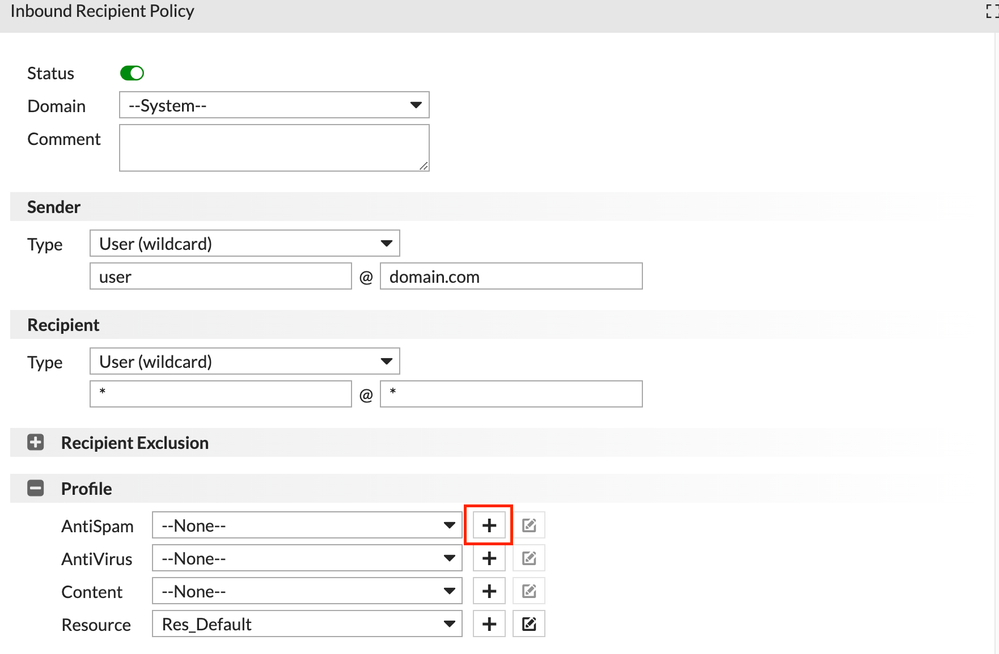Screen dimensions: 999x654
Task: Click the Content profile edit icon
Action: [529, 591]
